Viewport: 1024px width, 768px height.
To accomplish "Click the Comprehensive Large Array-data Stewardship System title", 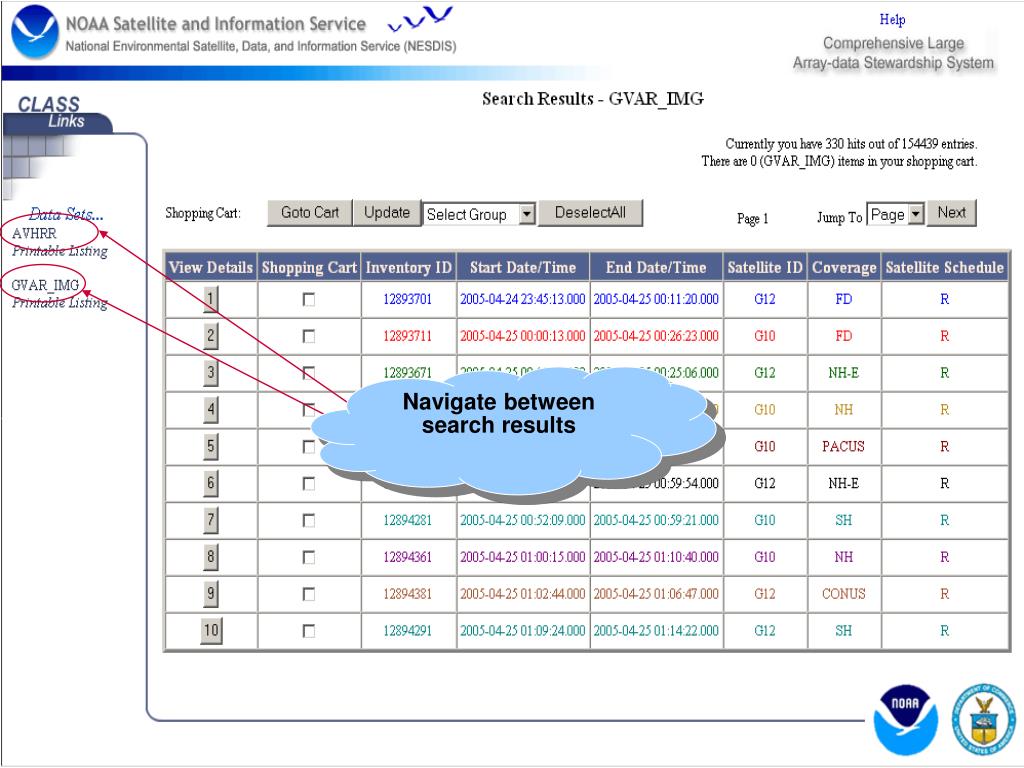I will [893, 53].
